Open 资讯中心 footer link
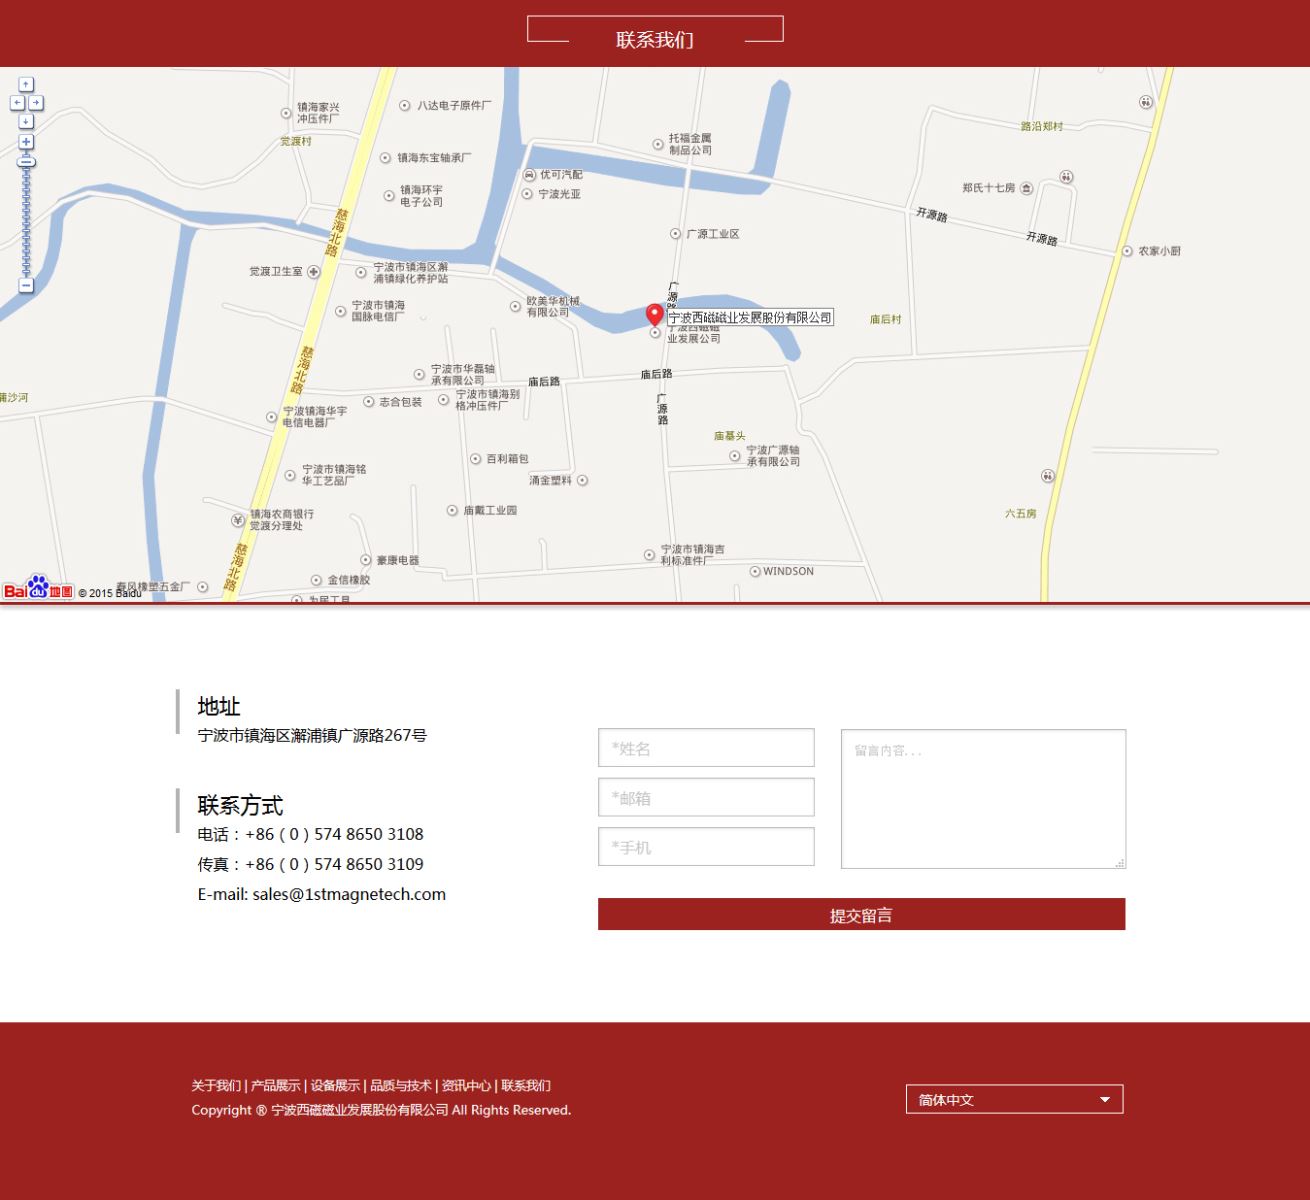Screen dimensions: 1310x1200 [466, 1086]
